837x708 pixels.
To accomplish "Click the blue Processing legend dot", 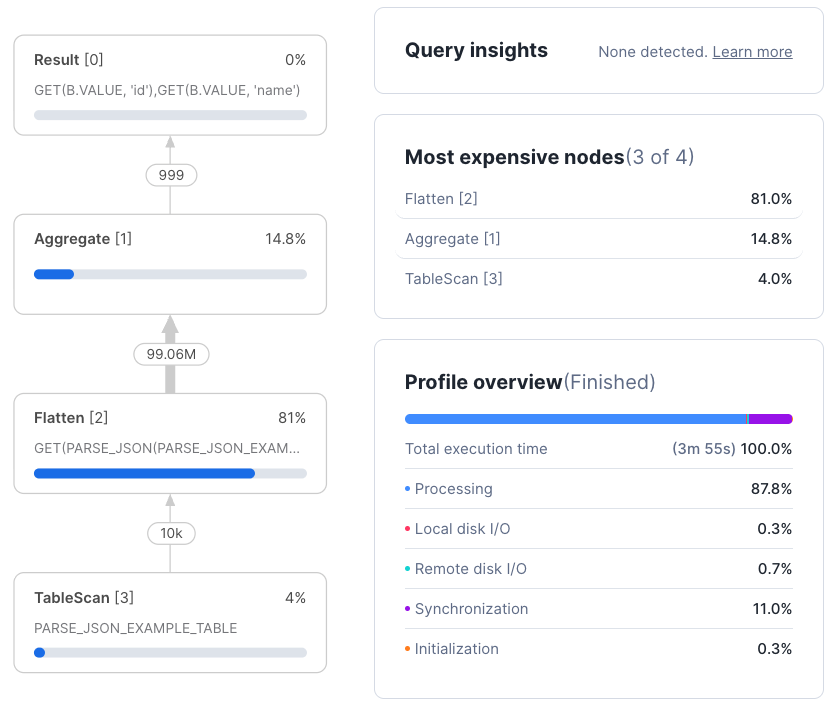I will [x=409, y=489].
